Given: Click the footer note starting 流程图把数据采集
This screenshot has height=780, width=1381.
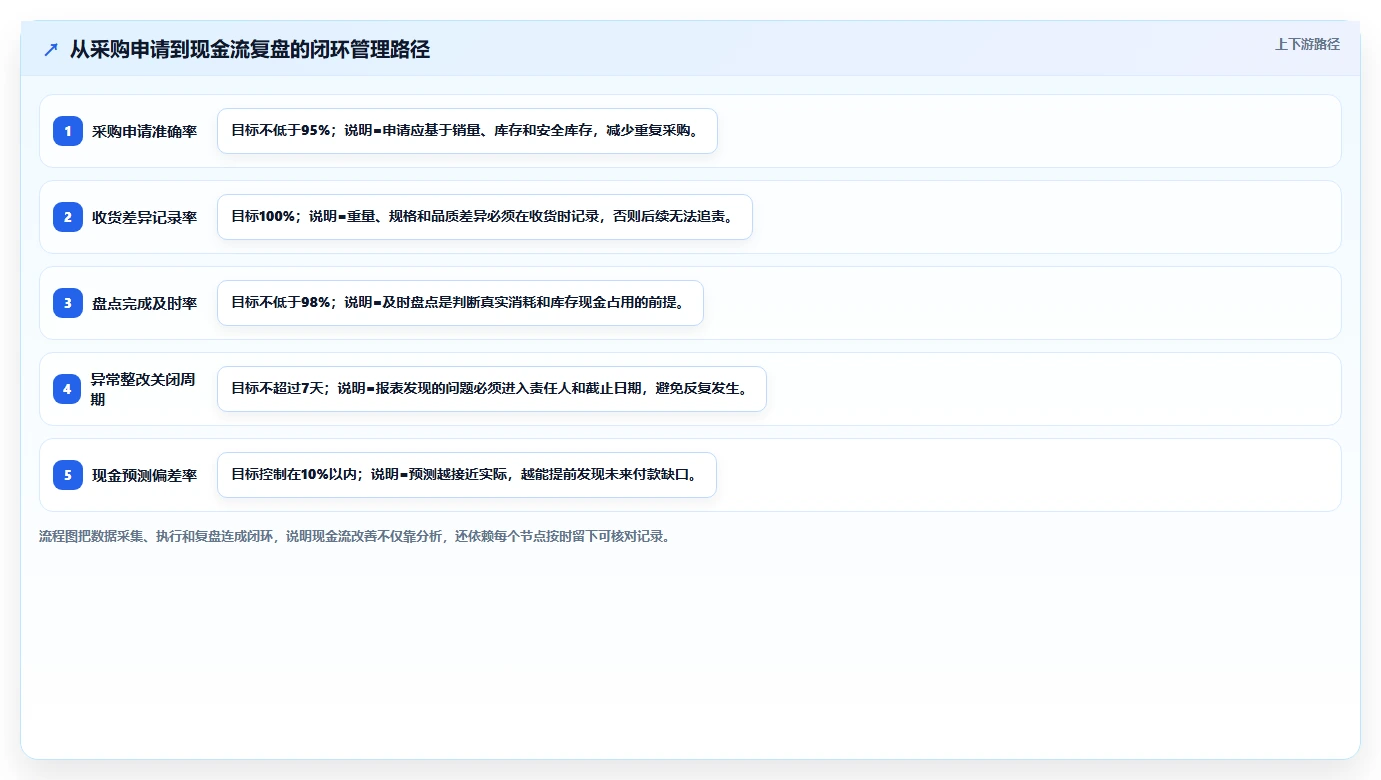Looking at the screenshot, I should click(354, 536).
